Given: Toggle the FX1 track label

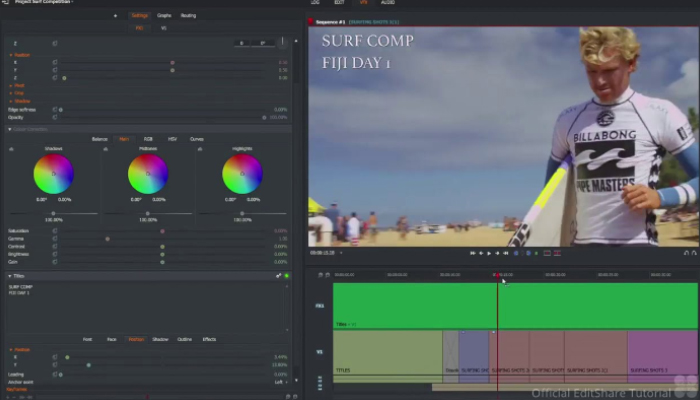Looking at the screenshot, I should [x=320, y=306].
